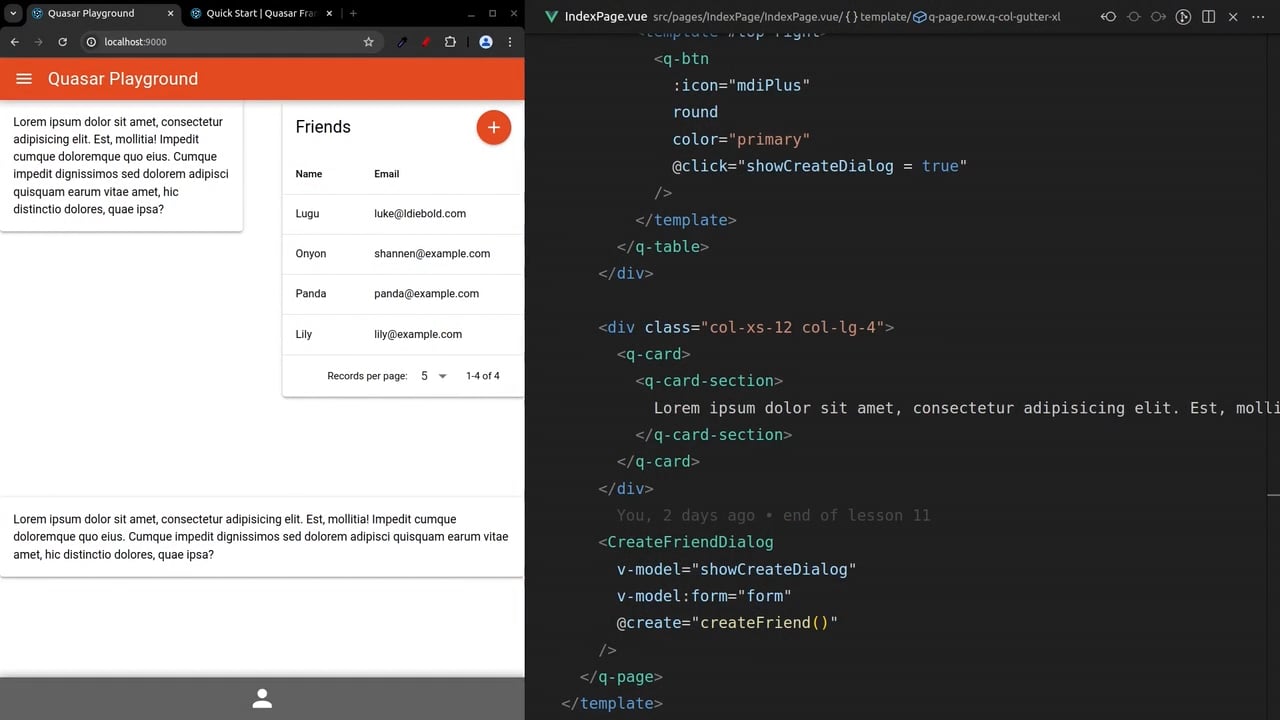Open the hamburger menu in Quasar Playground header

click(x=24, y=79)
